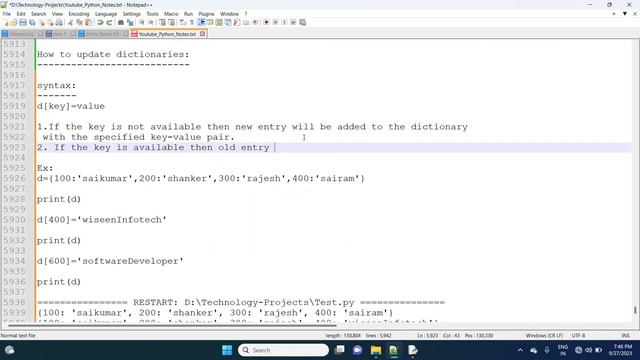Open the Edit menu
This screenshot has height=360, width=640.
tap(21, 14)
